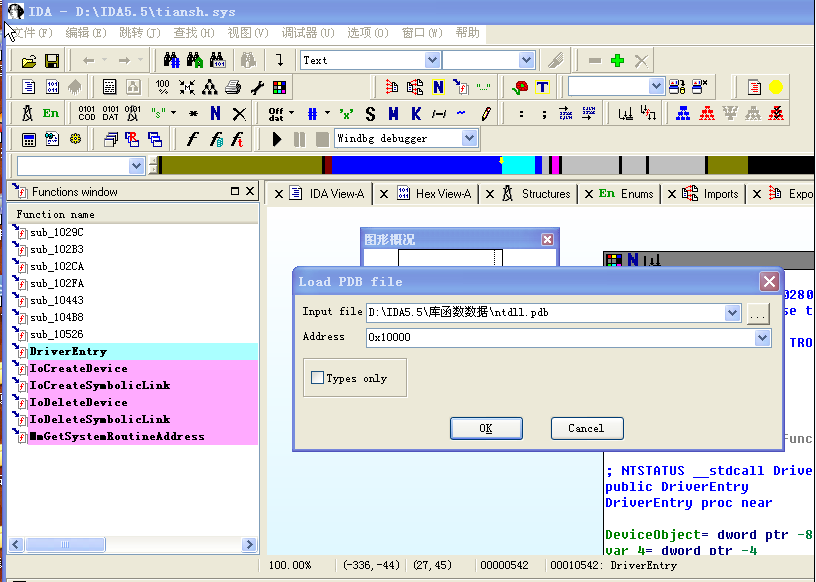This screenshot has width=816, height=582.
Task: Open the 查找 (H) menu
Action: pyautogui.click(x=194, y=33)
